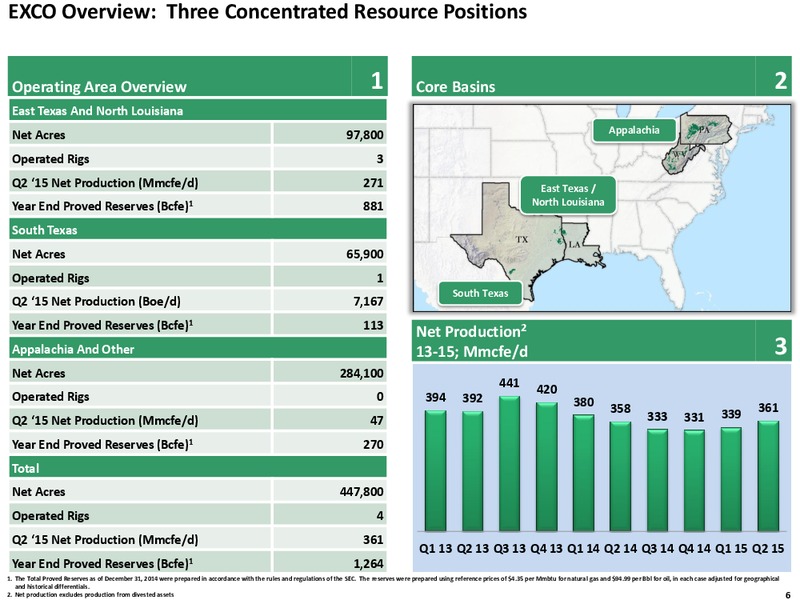This screenshot has width=800, height=600.
Task: Click the page number 6
Action: pos(788,594)
